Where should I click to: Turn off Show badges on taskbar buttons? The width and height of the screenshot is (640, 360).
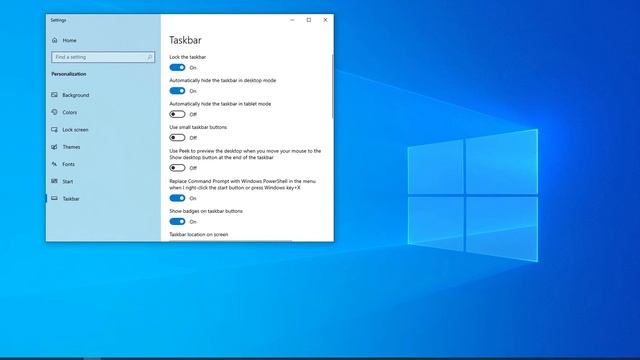coord(177,222)
